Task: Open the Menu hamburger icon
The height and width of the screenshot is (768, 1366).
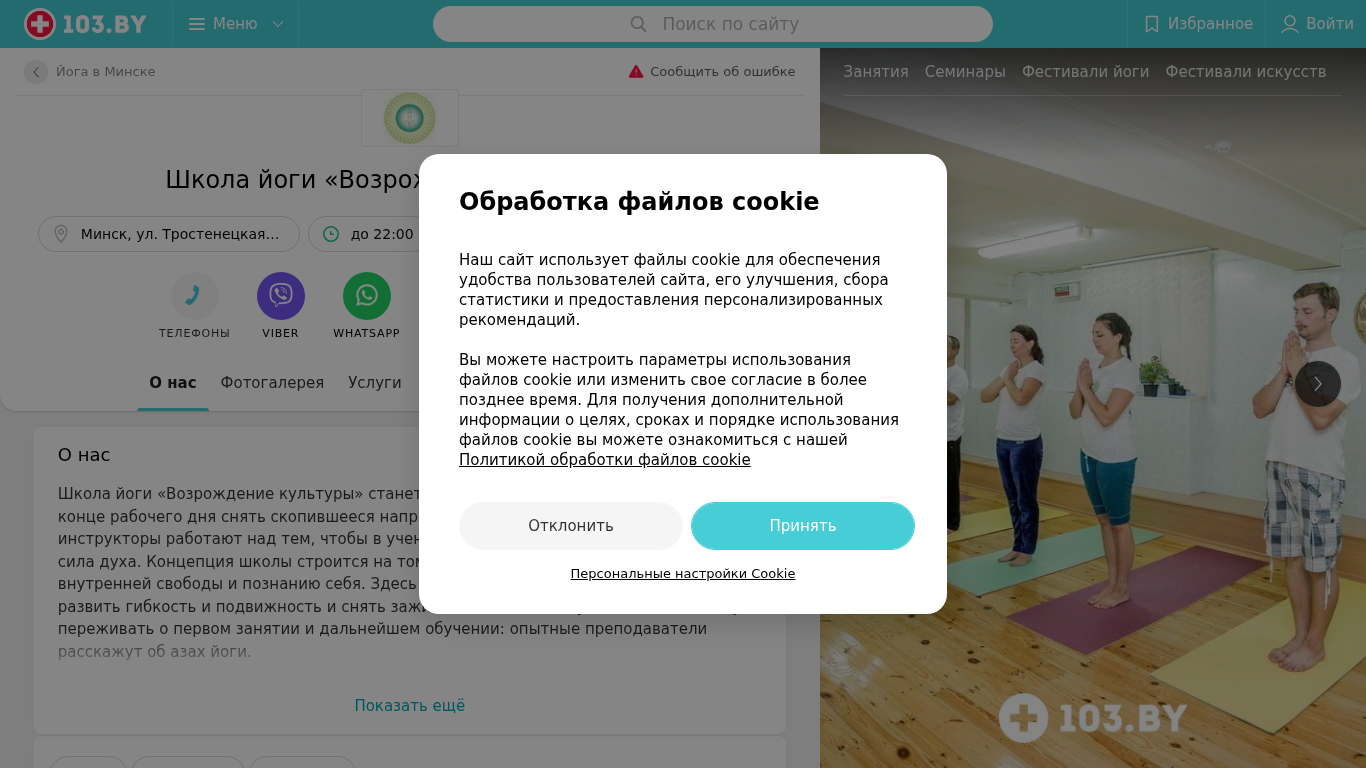Action: [197, 24]
